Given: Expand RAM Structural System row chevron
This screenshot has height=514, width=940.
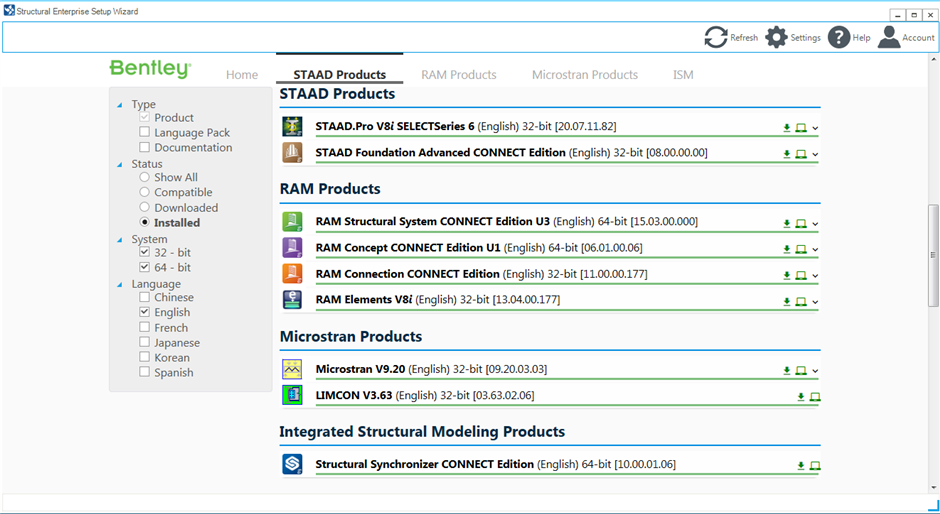Looking at the screenshot, I should click(x=815, y=224).
